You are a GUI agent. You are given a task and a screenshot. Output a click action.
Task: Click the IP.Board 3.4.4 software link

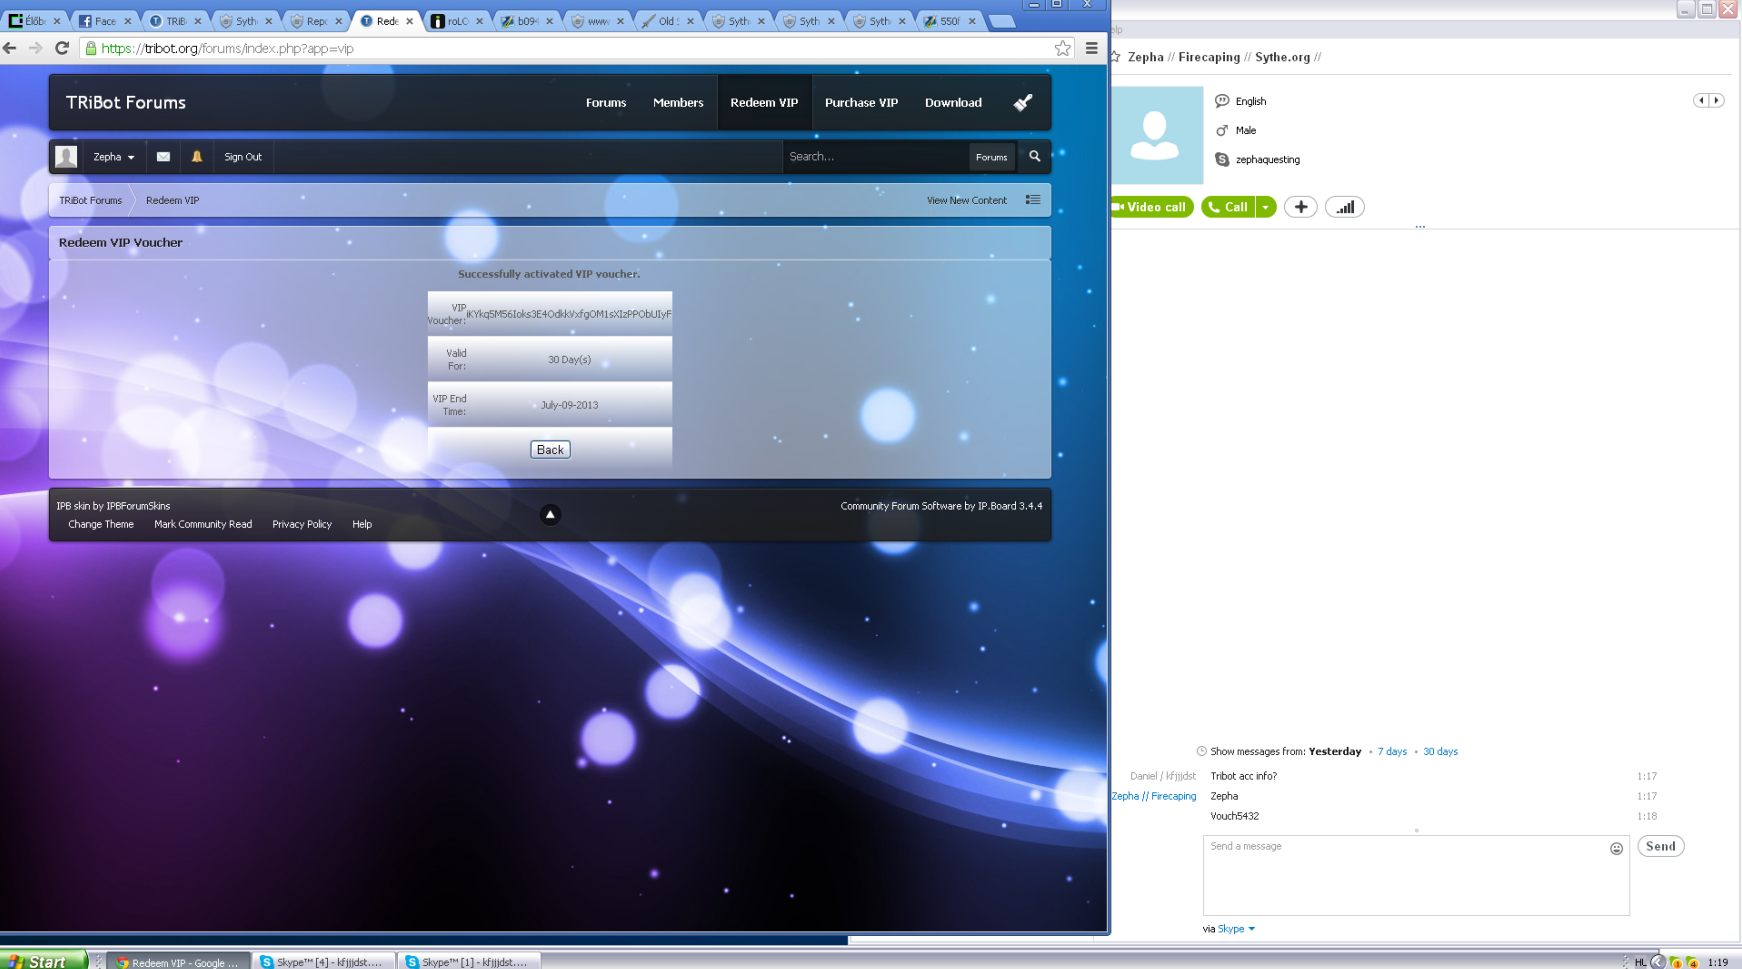(1010, 506)
